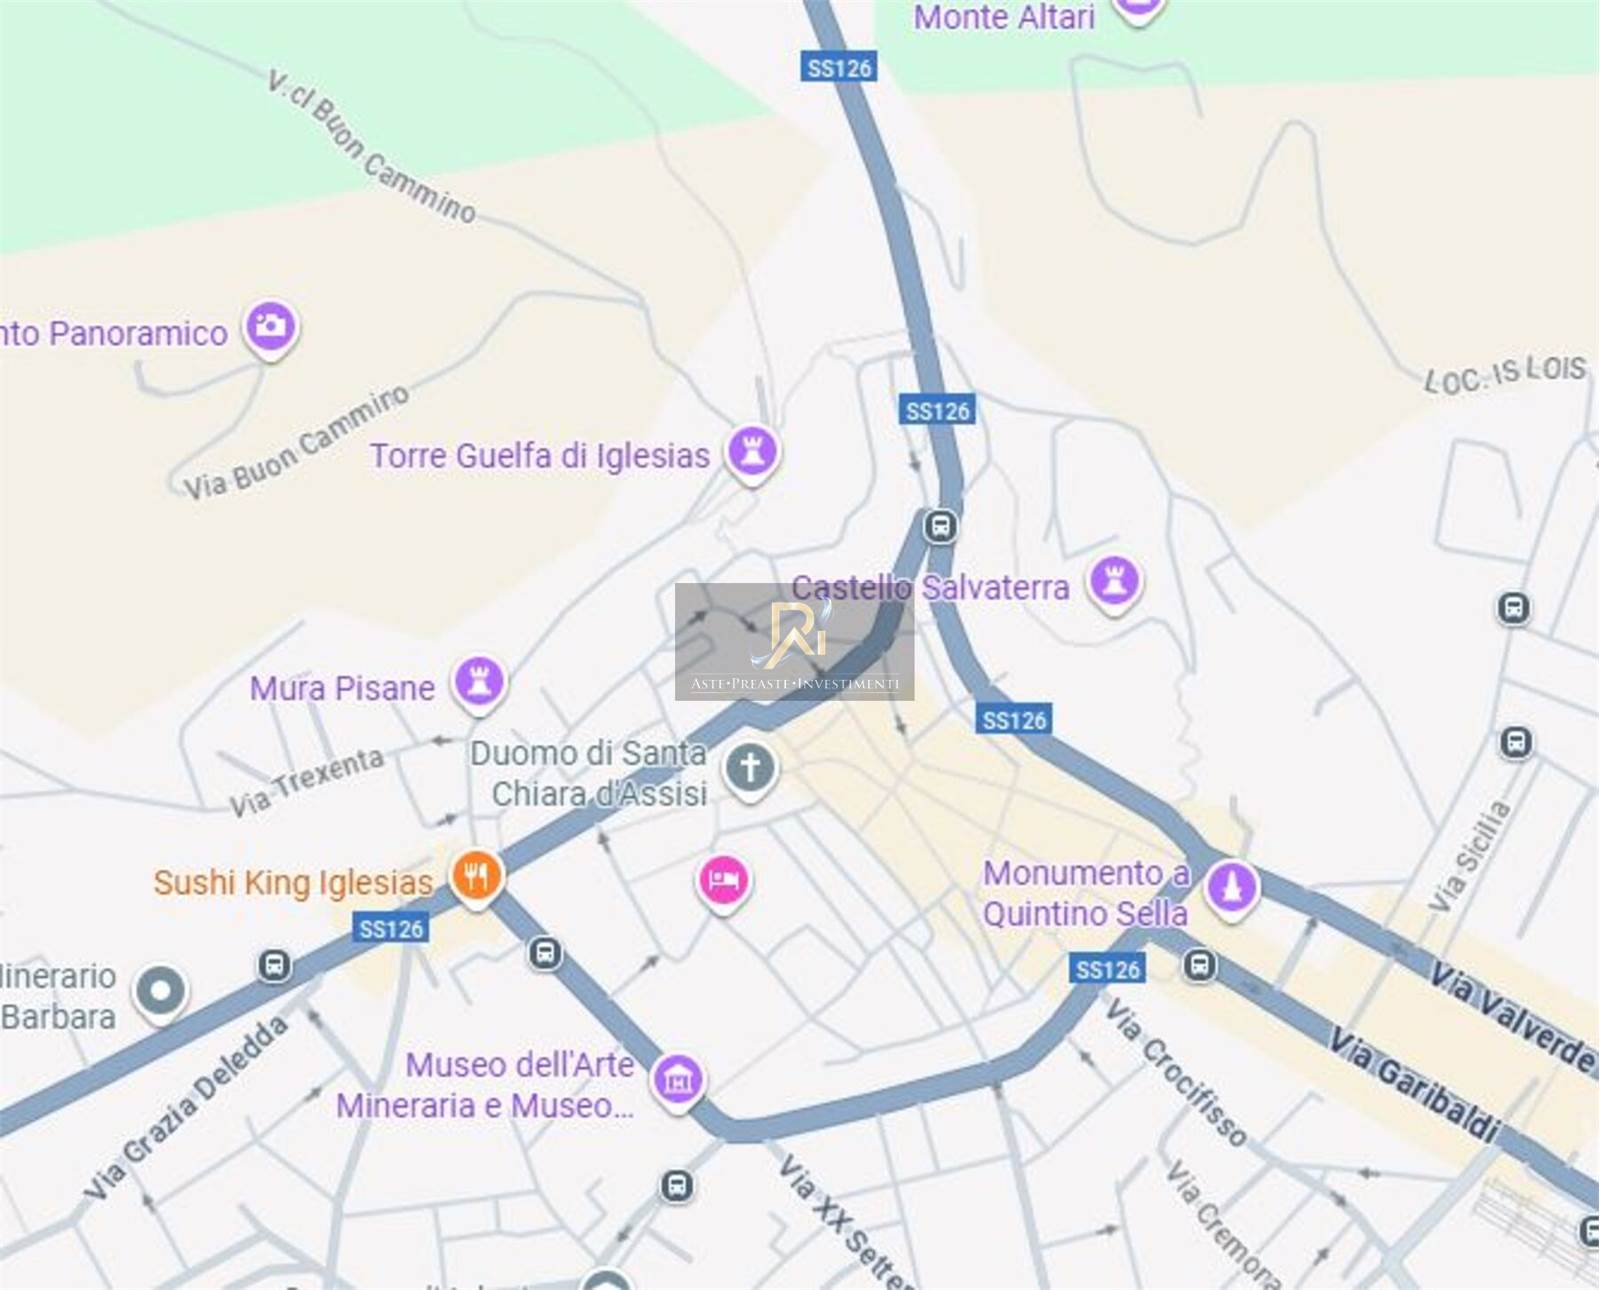Click the Monte Altari label
The height and width of the screenshot is (1290, 1600).
1004,16
